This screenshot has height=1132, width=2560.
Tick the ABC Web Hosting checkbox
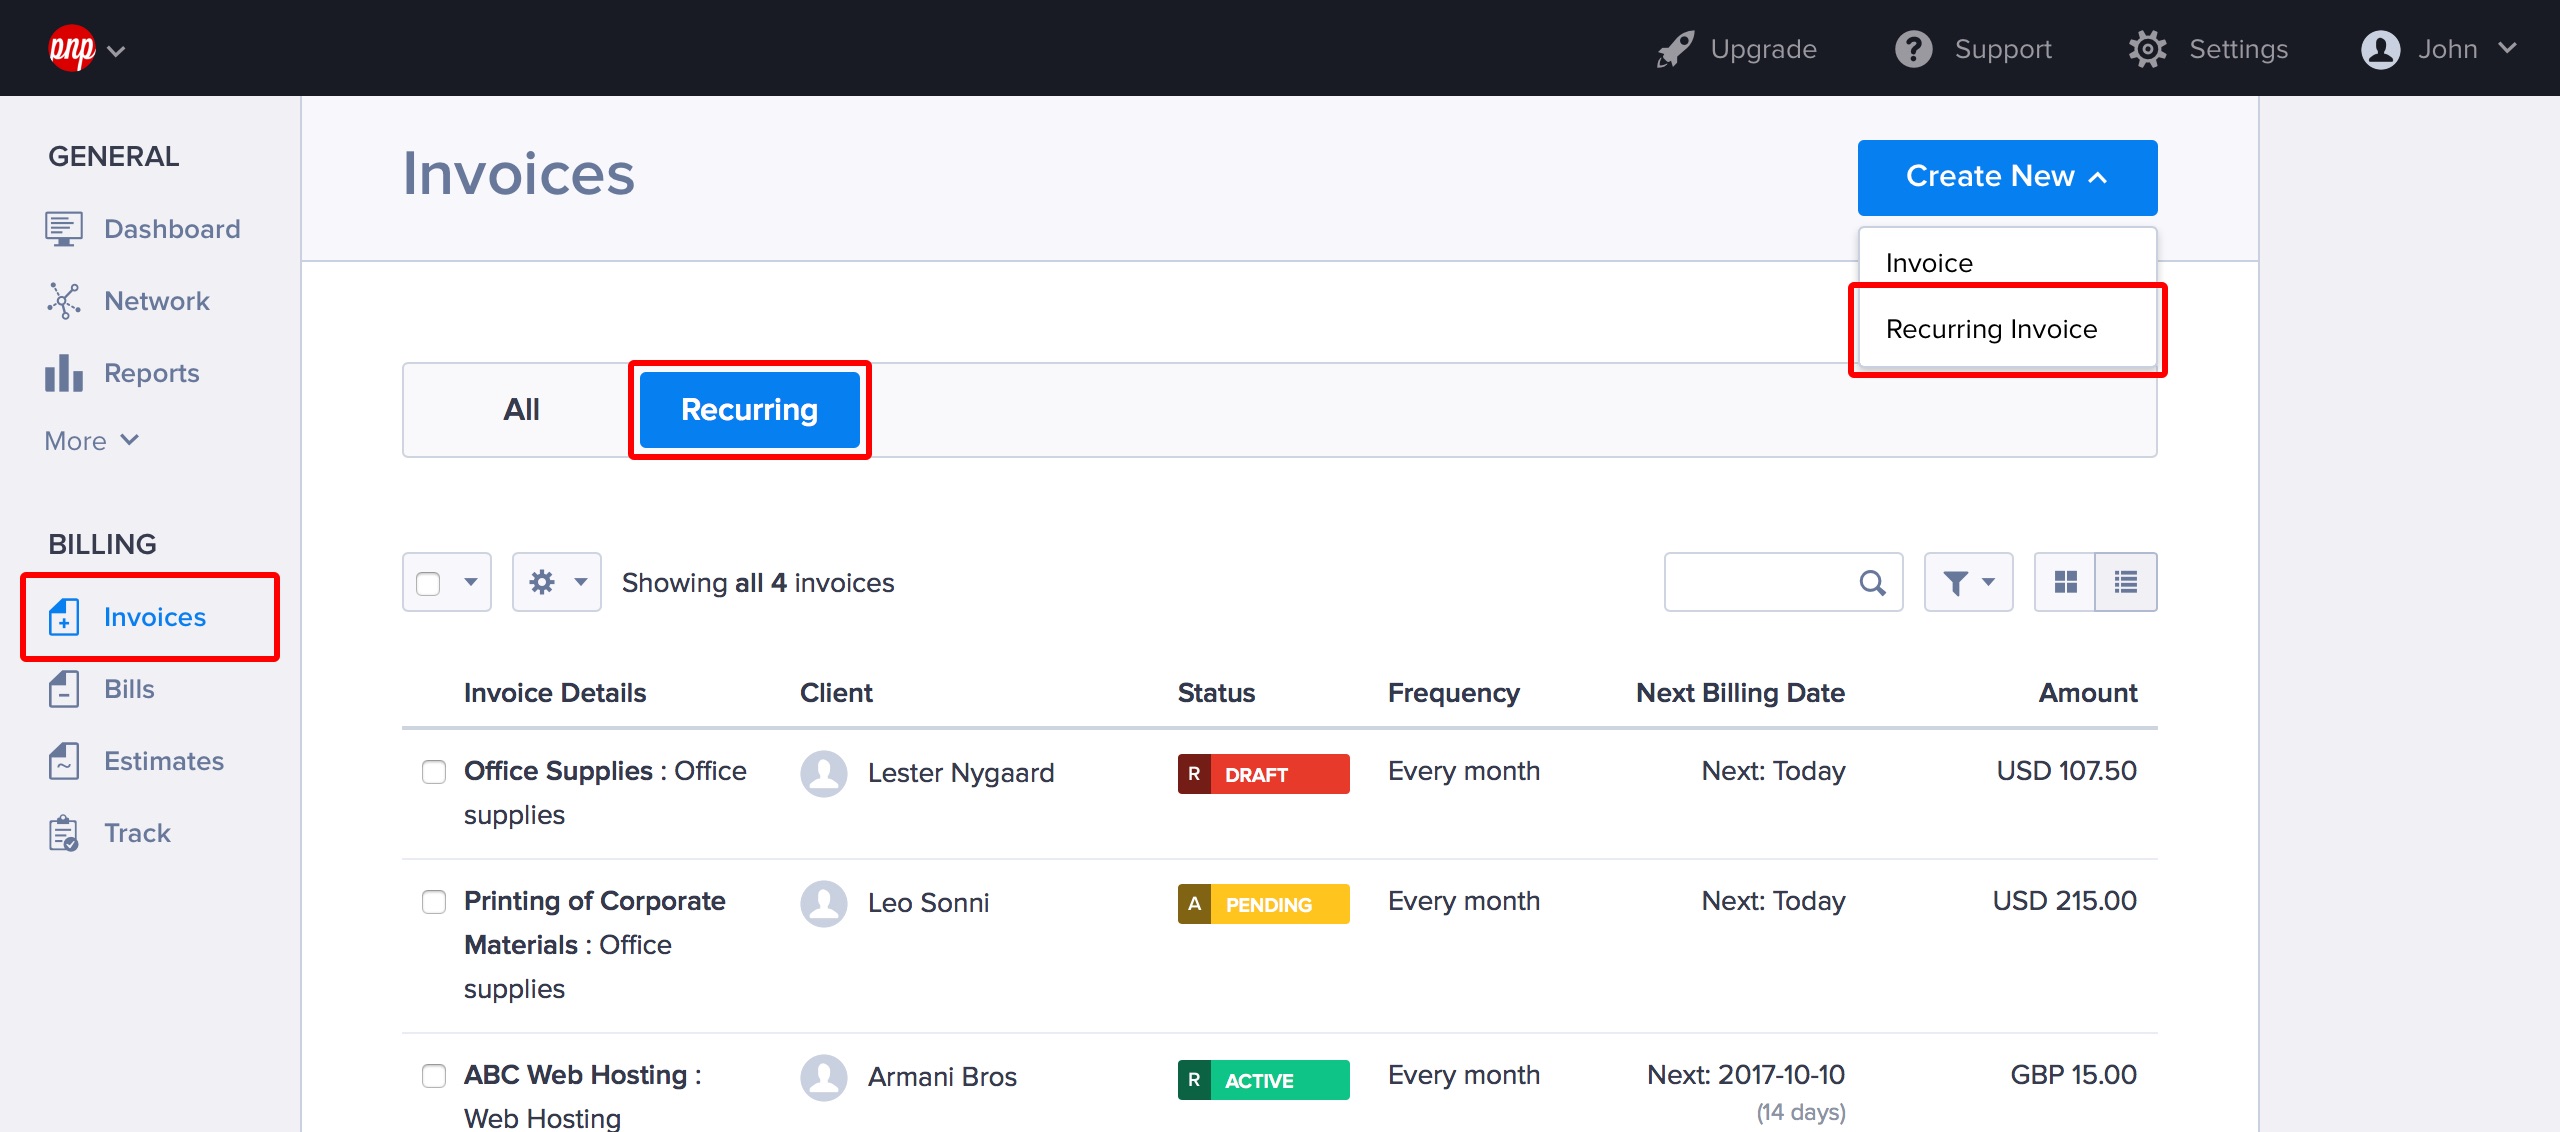click(x=434, y=1076)
